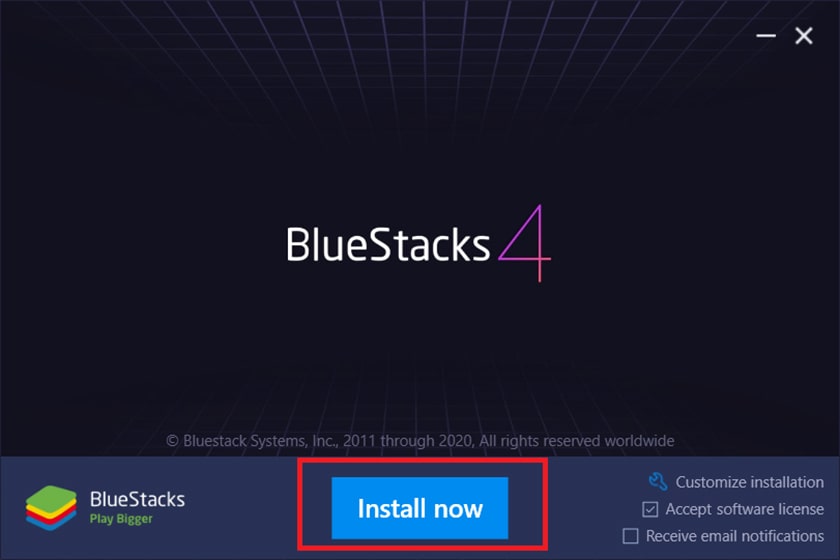Click the "2011 through 2020" year range text
Image resolution: width=840 pixels, height=560 pixels.
[x=408, y=441]
